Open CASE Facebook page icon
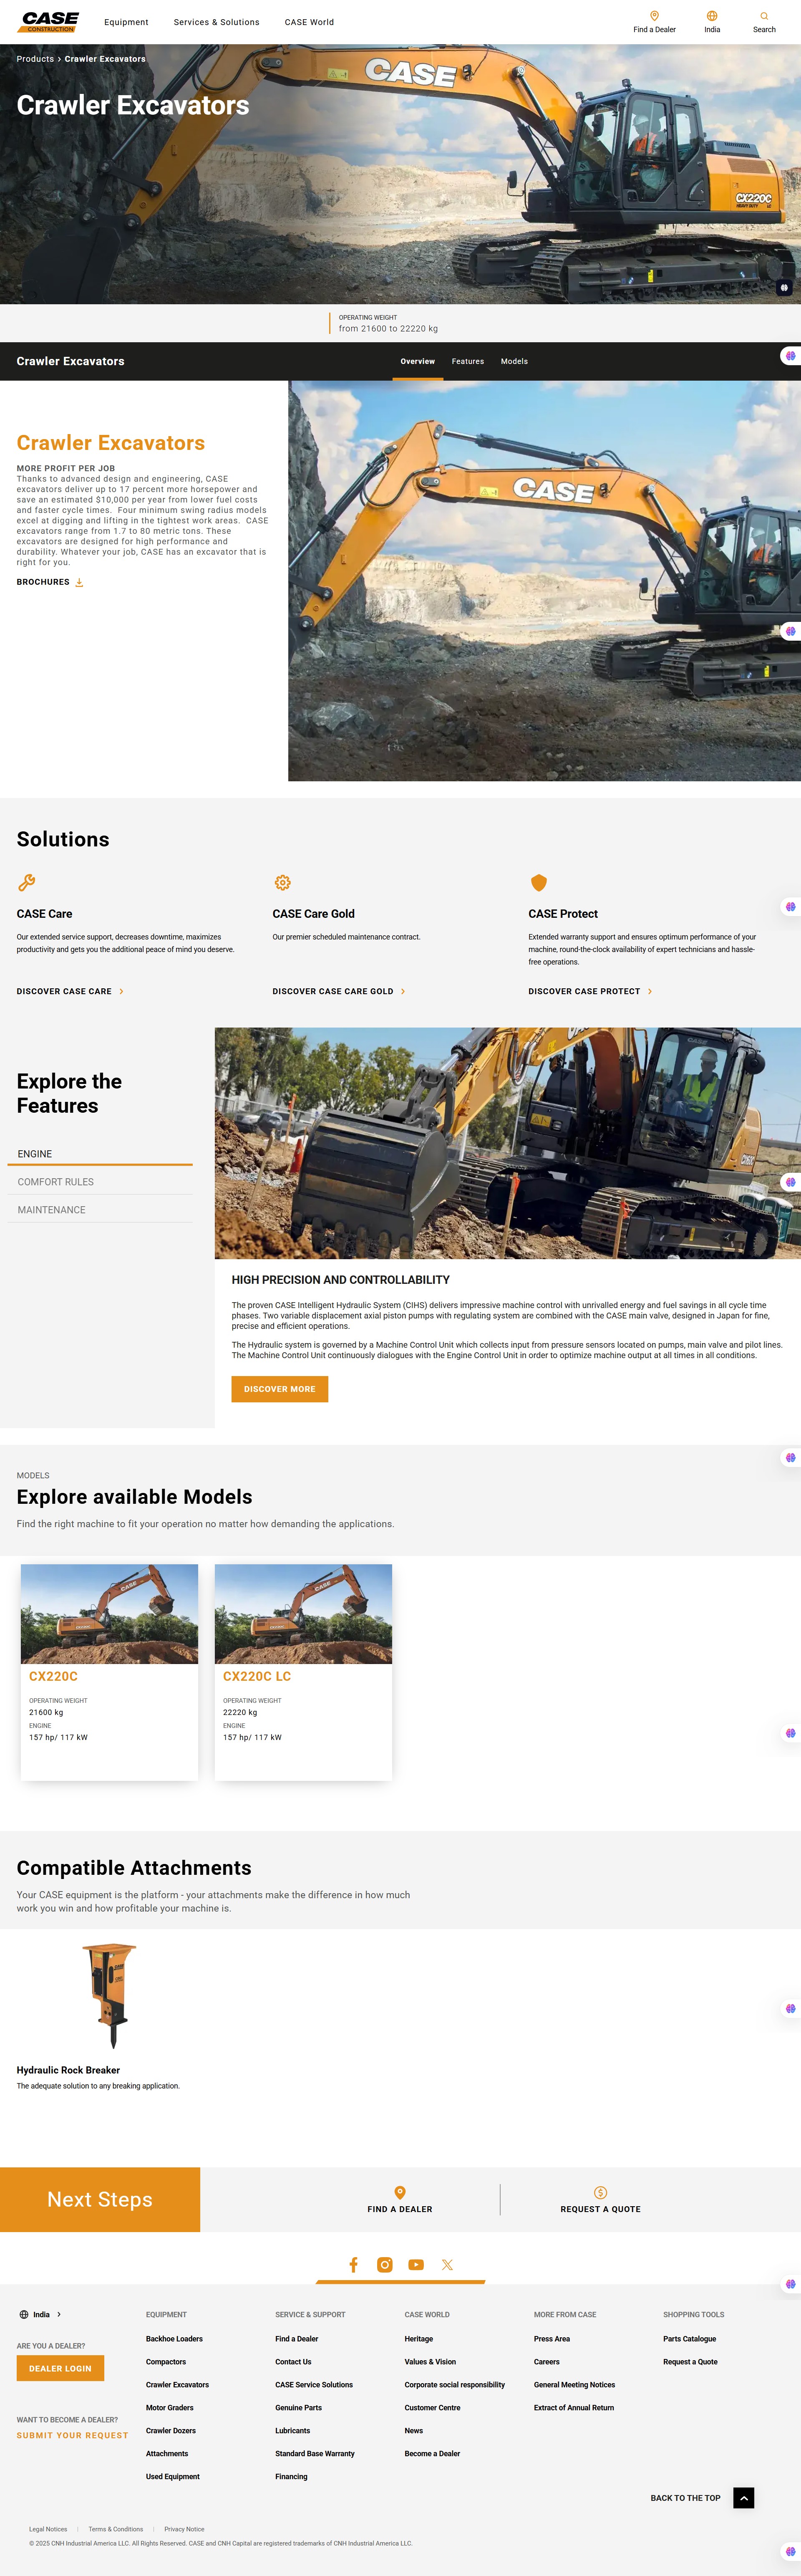The image size is (801, 2576). pyautogui.click(x=353, y=2265)
